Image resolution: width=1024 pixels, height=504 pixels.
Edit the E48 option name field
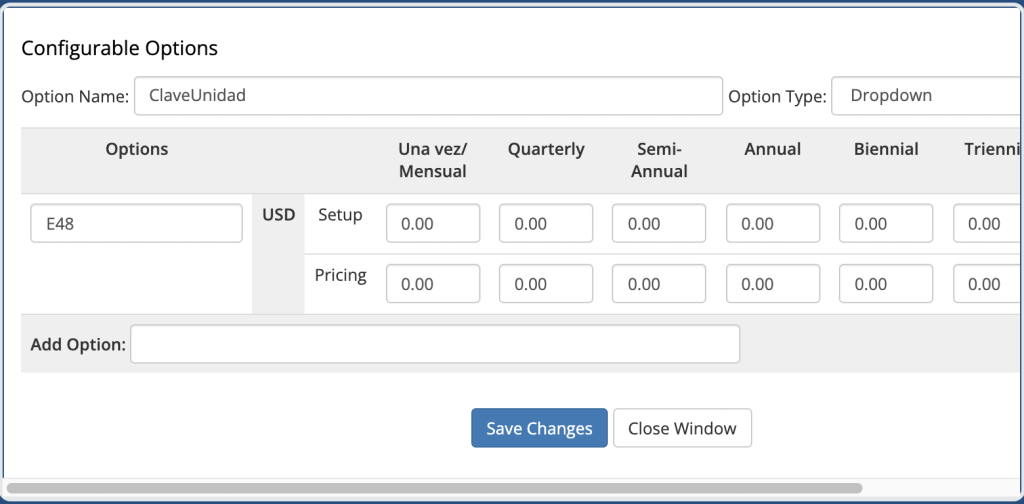coord(136,223)
